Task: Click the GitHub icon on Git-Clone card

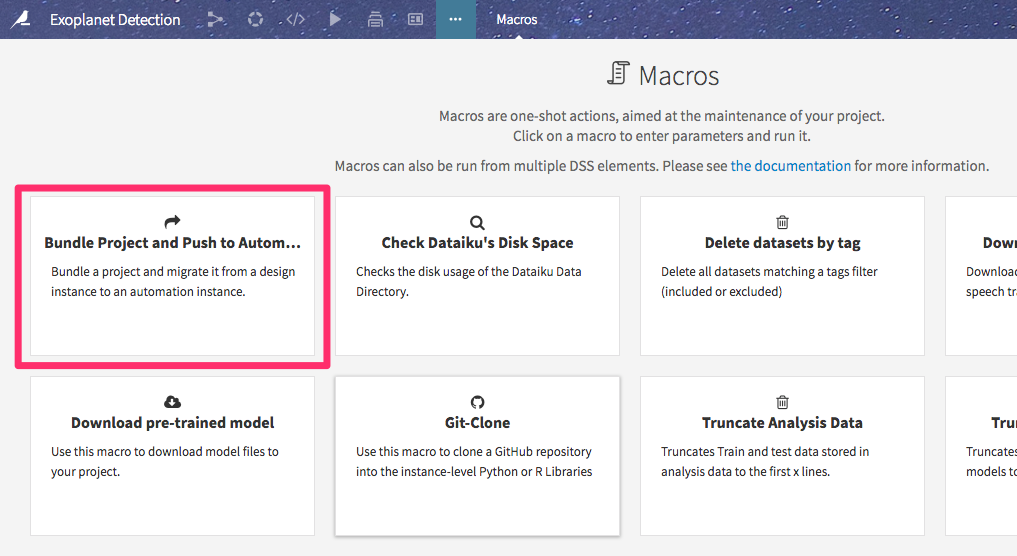Action: click(x=477, y=402)
